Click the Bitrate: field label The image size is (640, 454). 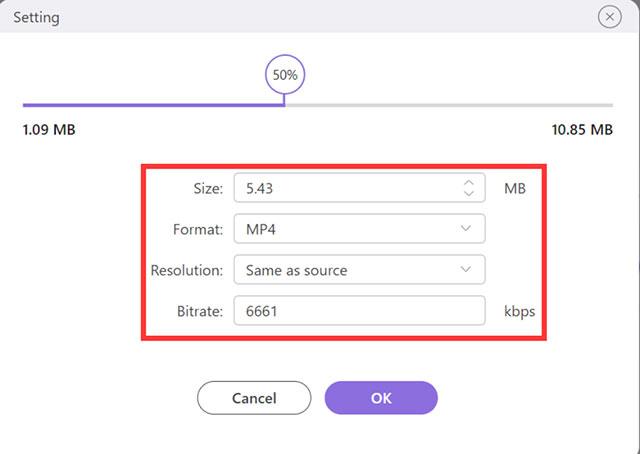coord(201,311)
